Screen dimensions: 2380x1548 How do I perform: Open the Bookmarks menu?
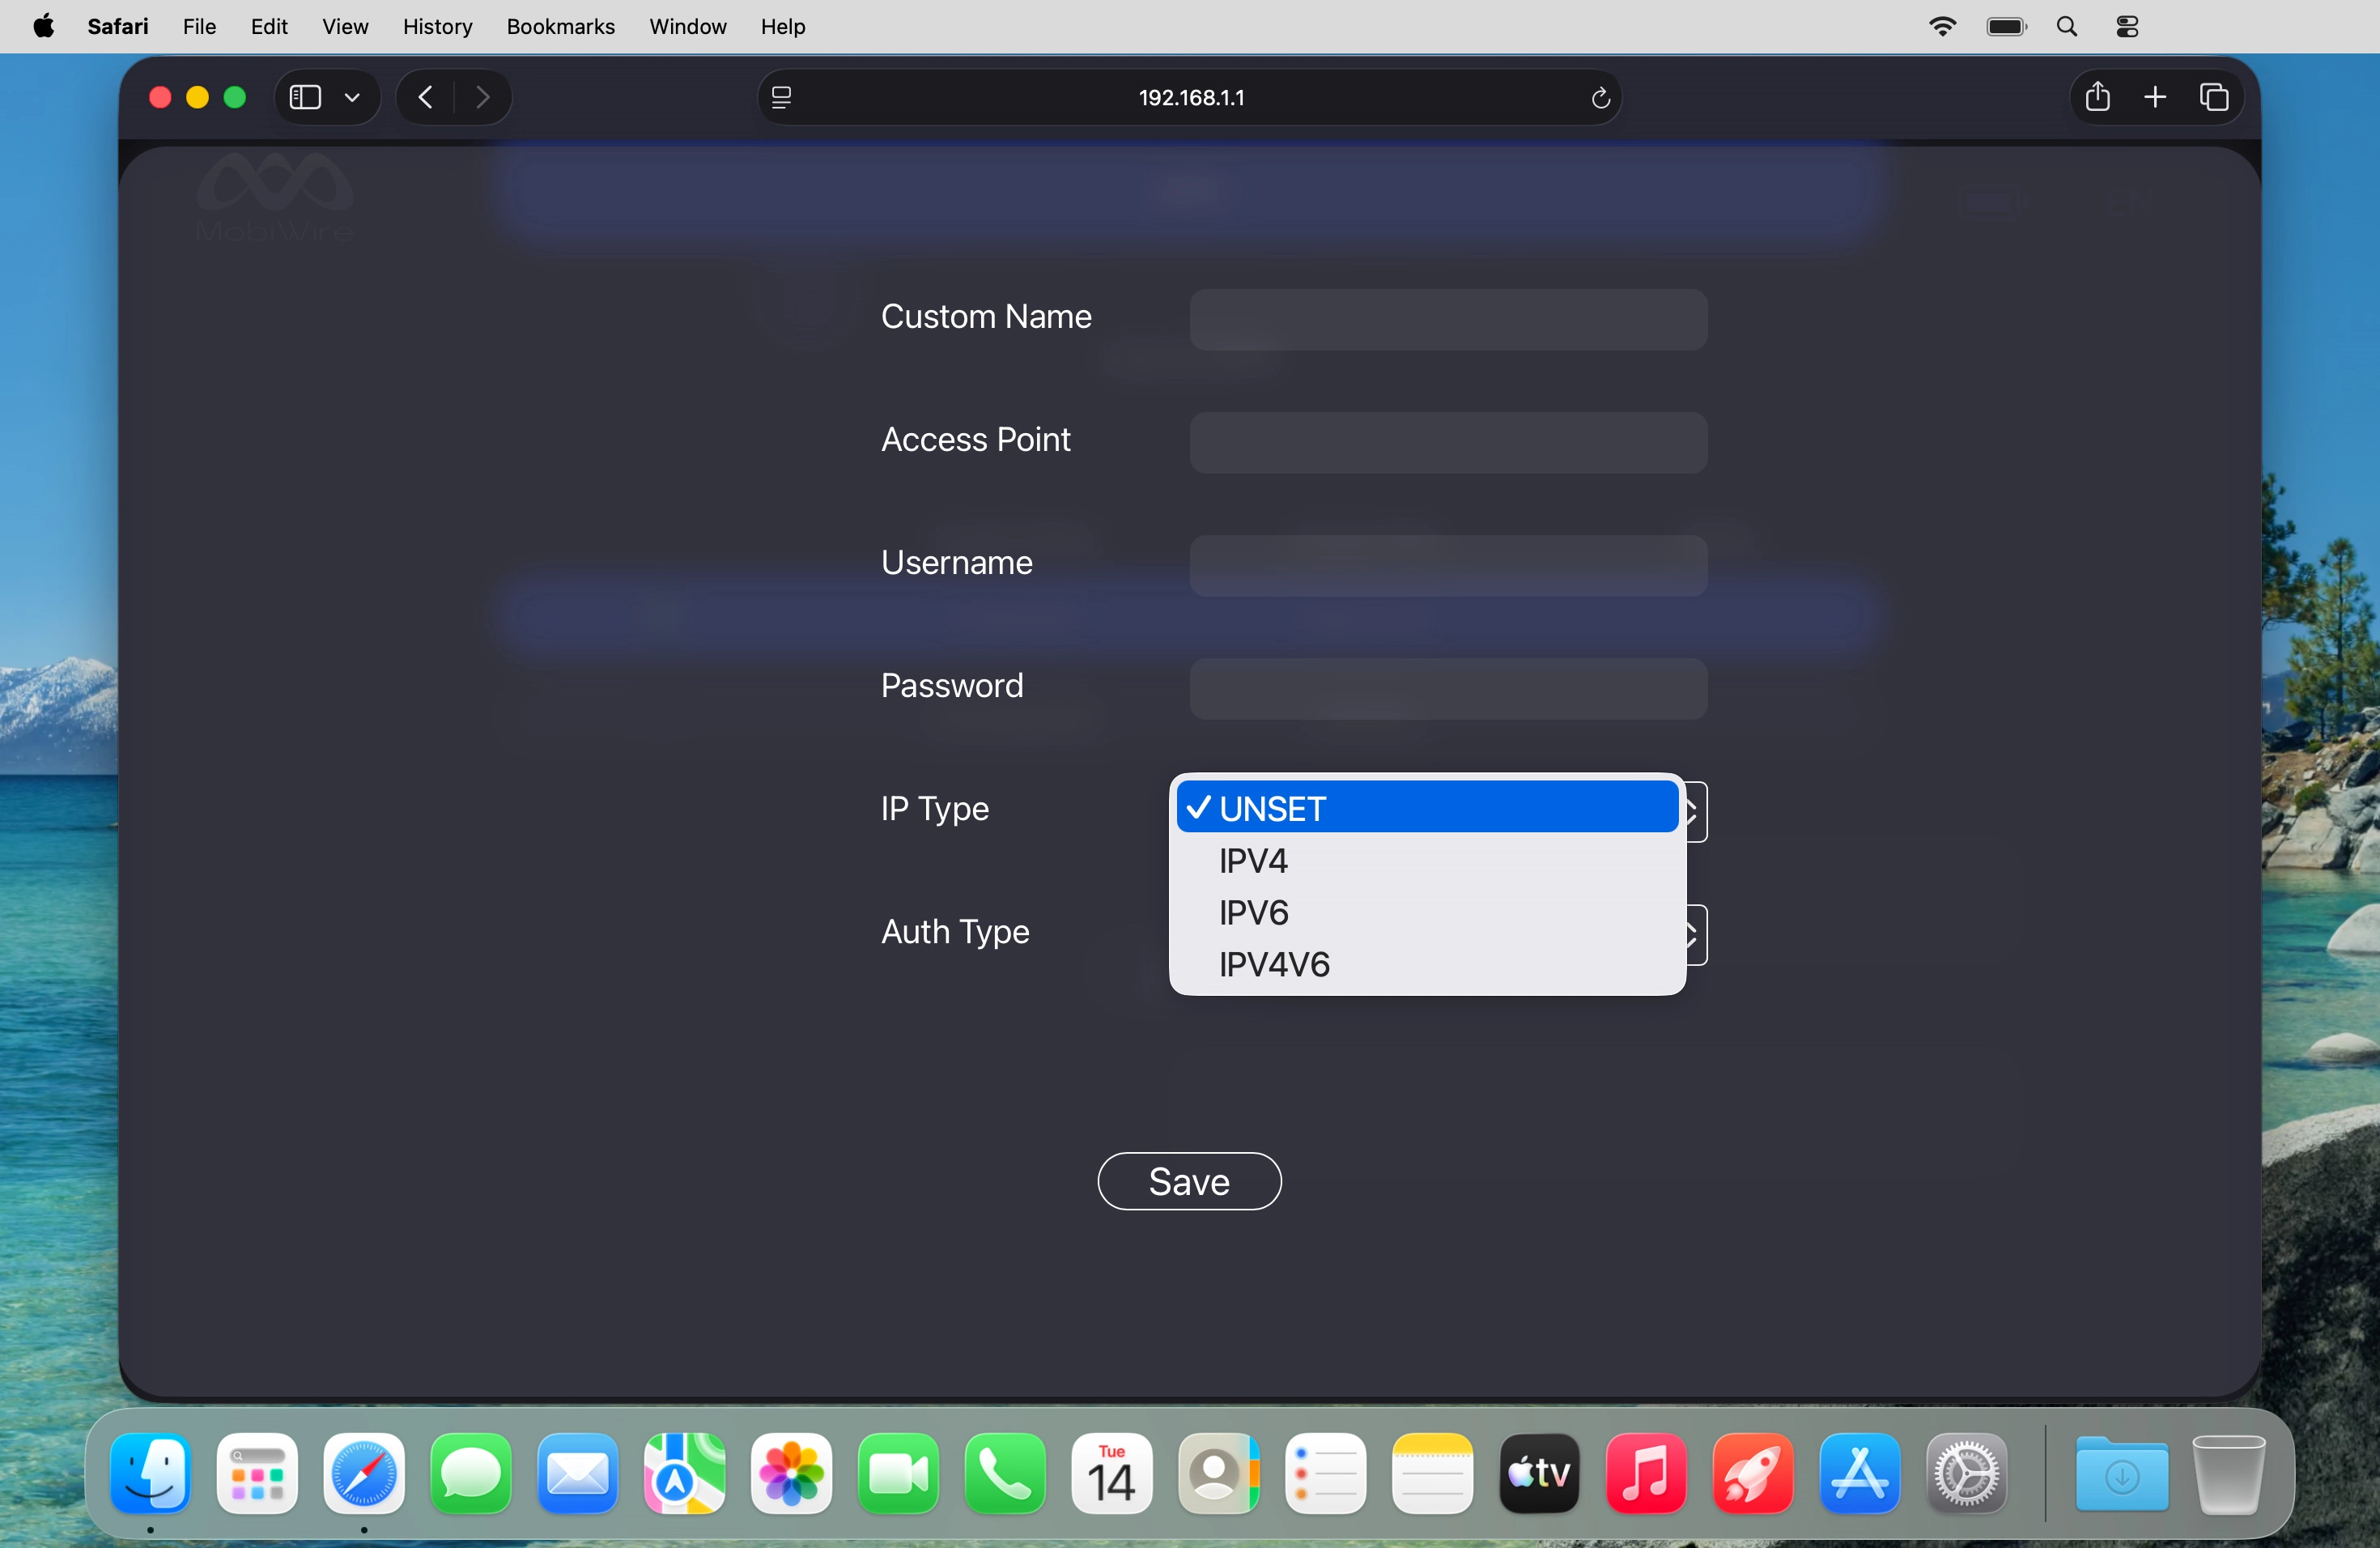[560, 26]
